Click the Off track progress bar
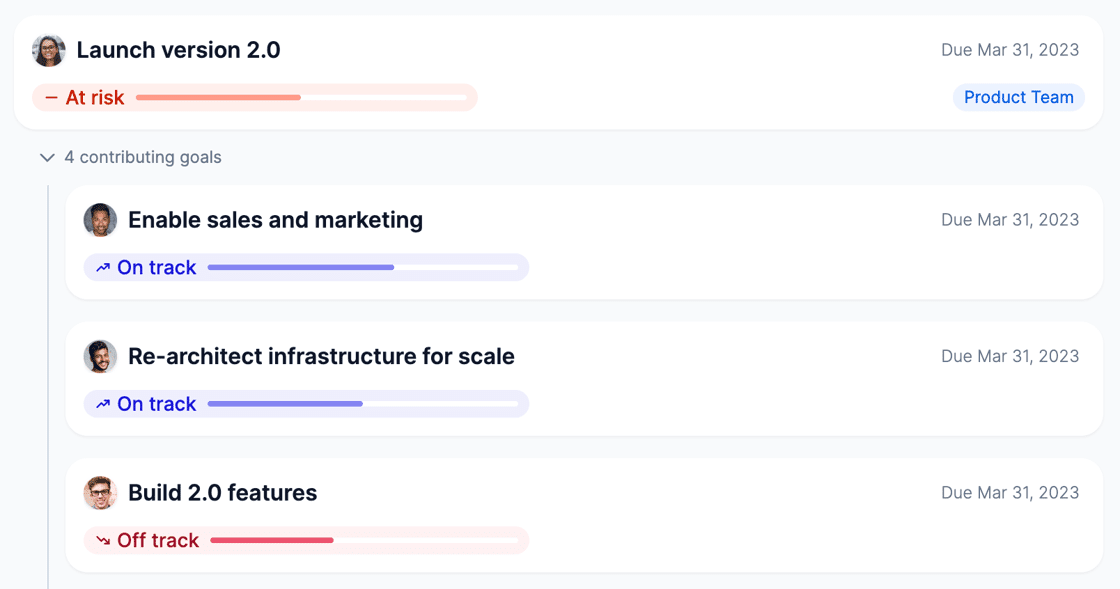The height and width of the screenshot is (589, 1120). (364, 541)
